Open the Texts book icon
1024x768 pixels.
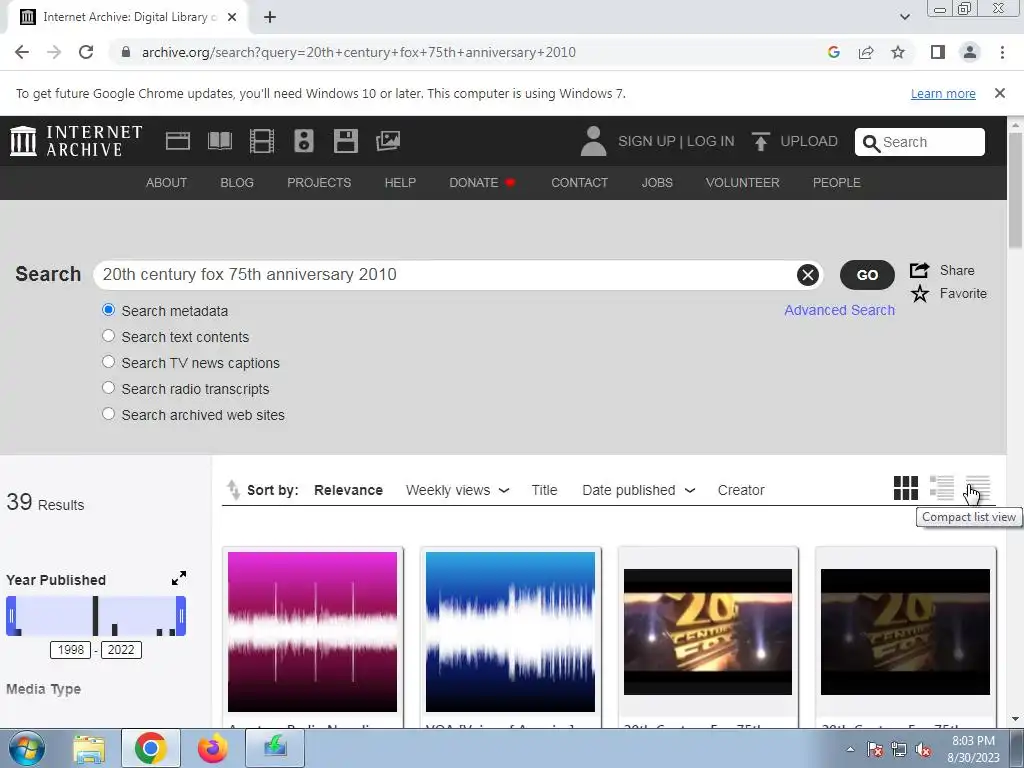[x=219, y=141]
